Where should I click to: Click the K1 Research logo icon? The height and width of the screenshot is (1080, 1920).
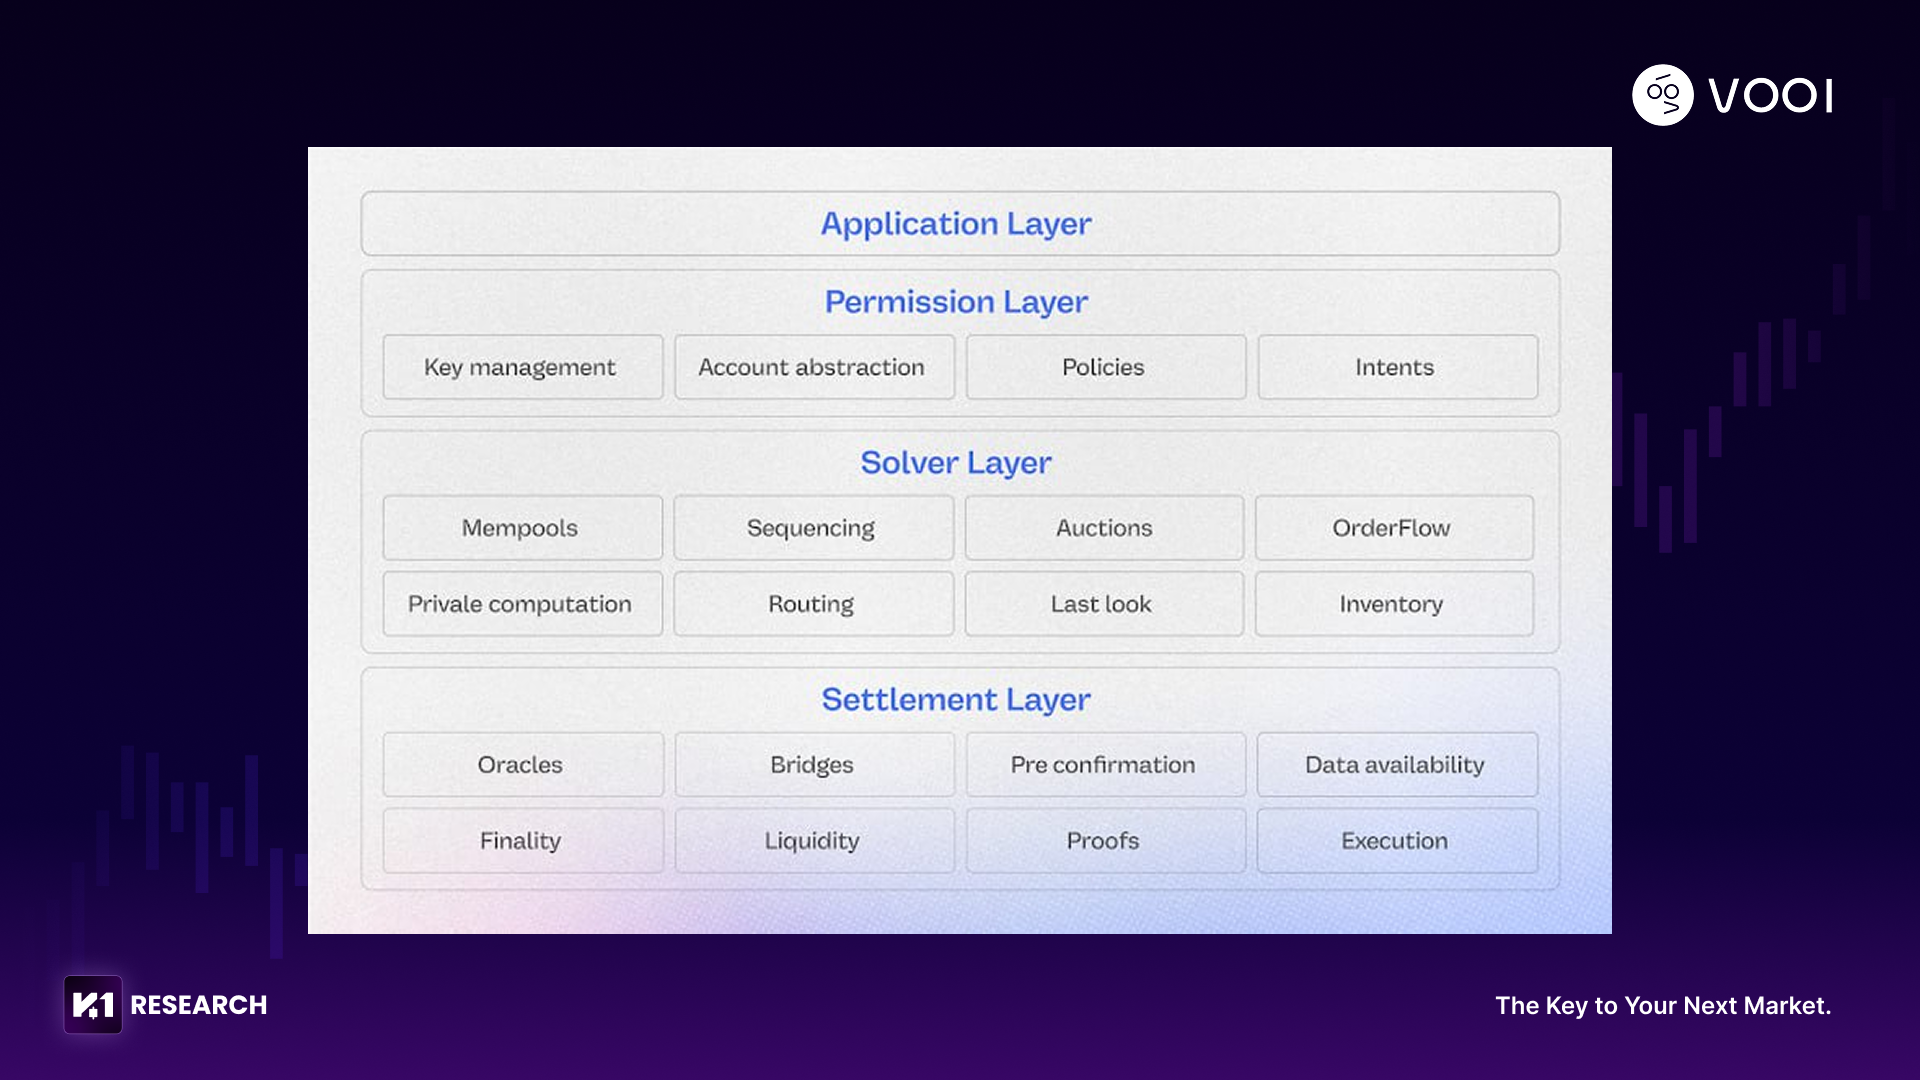coord(93,1004)
